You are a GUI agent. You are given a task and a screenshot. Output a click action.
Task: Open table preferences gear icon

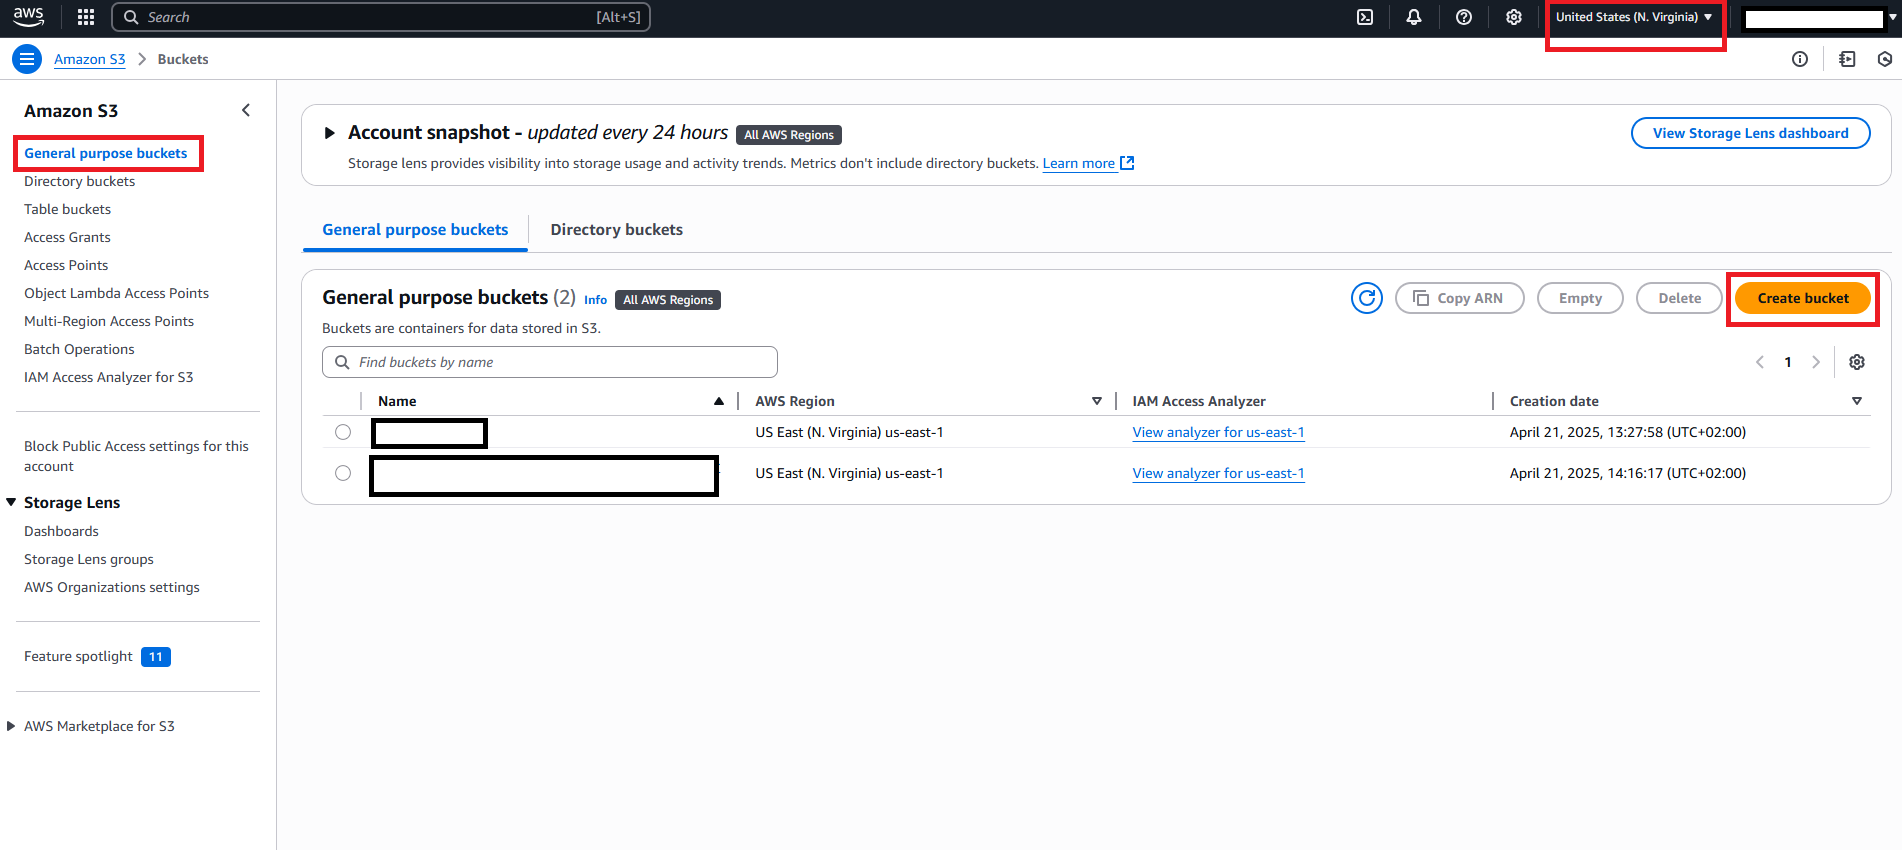pos(1857,362)
